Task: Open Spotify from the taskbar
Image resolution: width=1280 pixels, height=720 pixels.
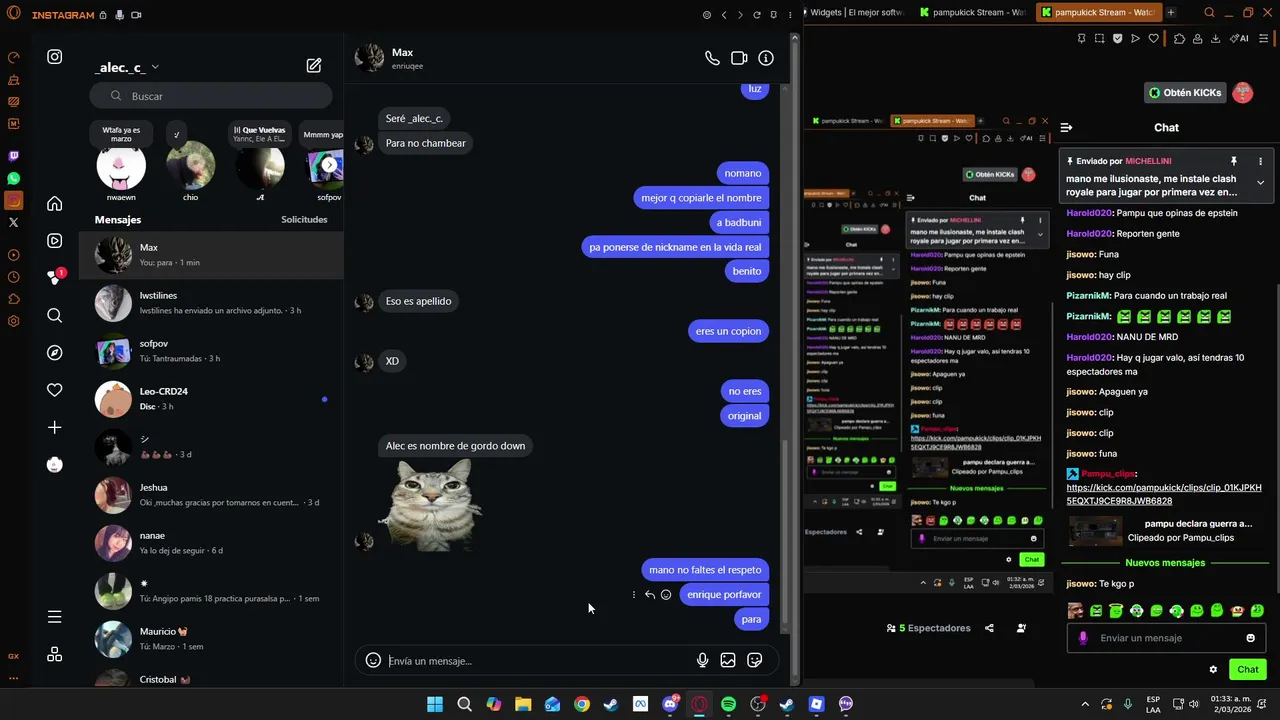Action: coord(728,704)
